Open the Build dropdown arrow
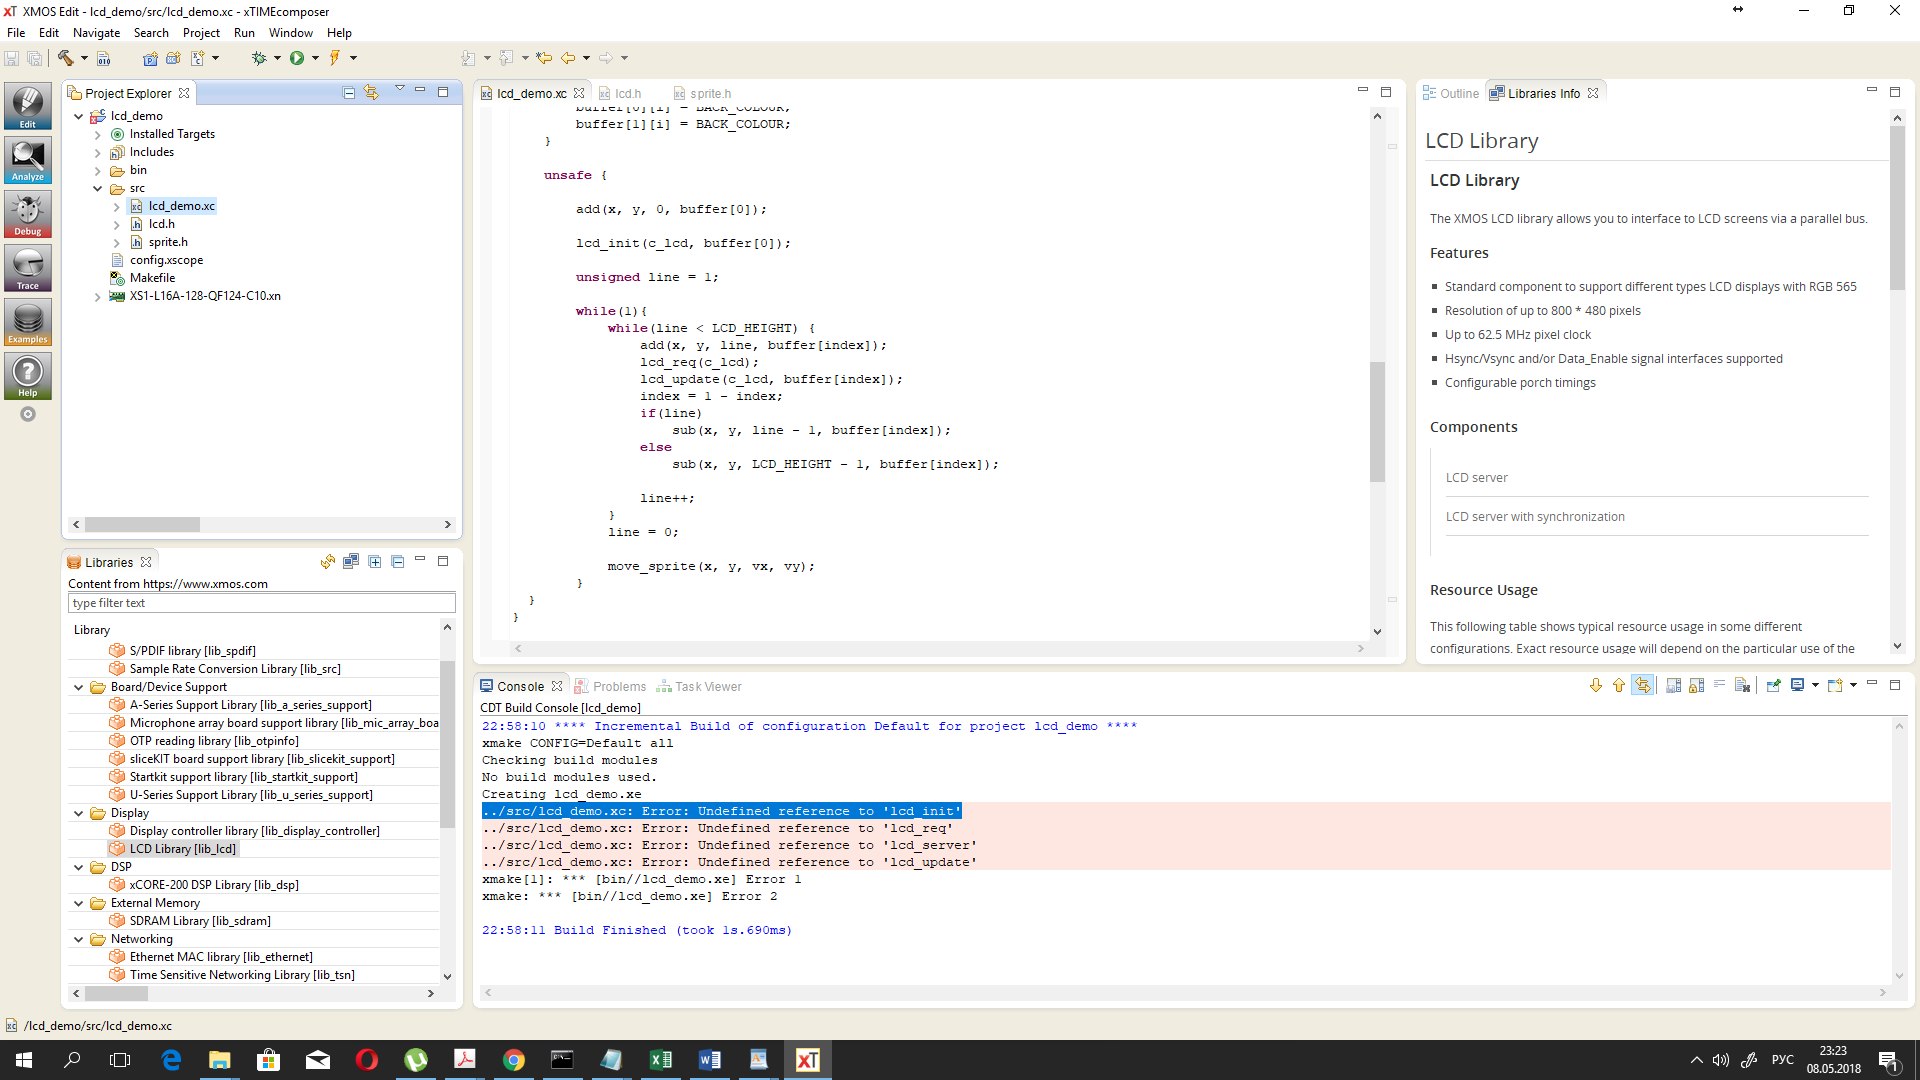This screenshot has height=1080, width=1920. [84, 58]
